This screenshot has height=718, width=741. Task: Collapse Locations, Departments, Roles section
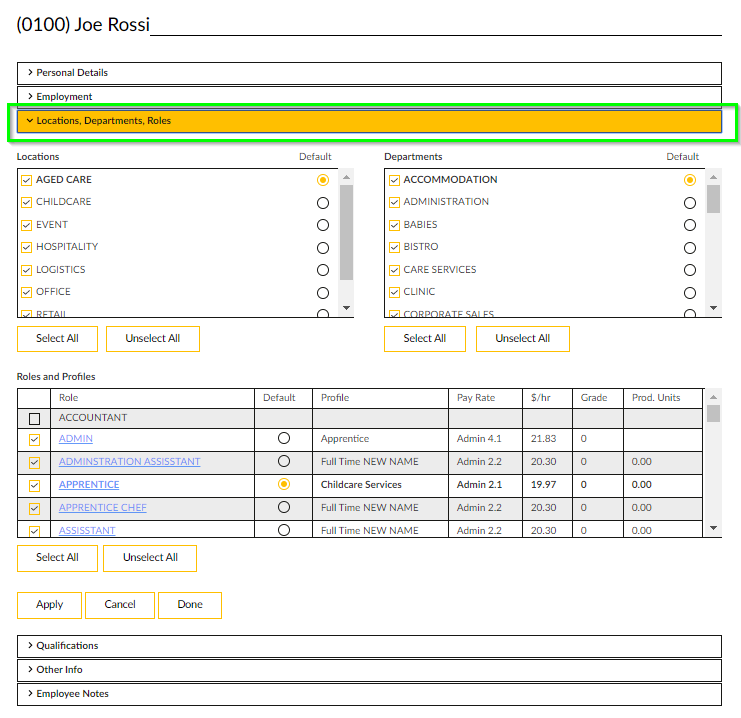point(104,121)
